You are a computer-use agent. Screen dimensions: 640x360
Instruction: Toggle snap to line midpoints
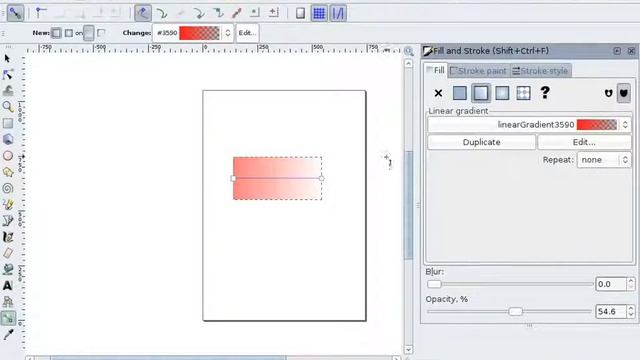[237, 13]
